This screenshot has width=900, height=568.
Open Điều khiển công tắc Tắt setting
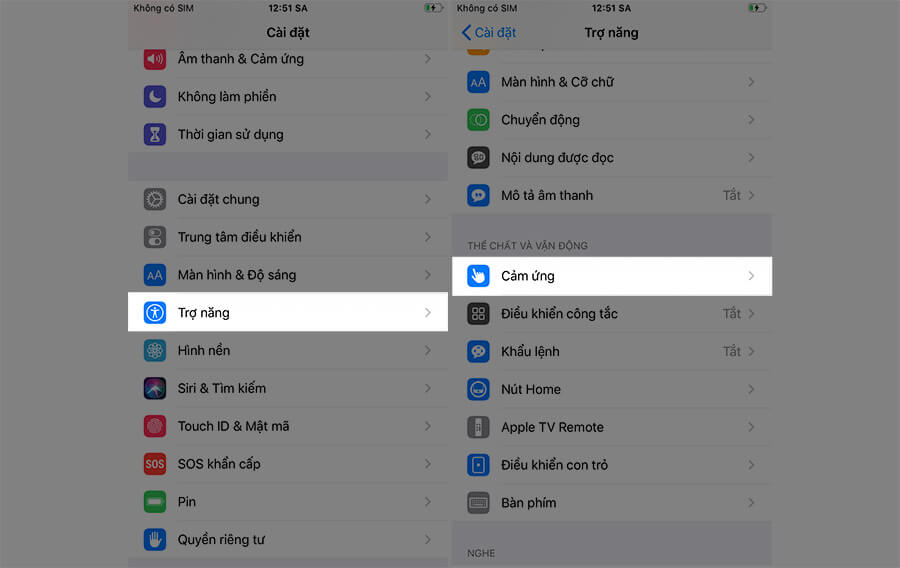tap(732, 313)
